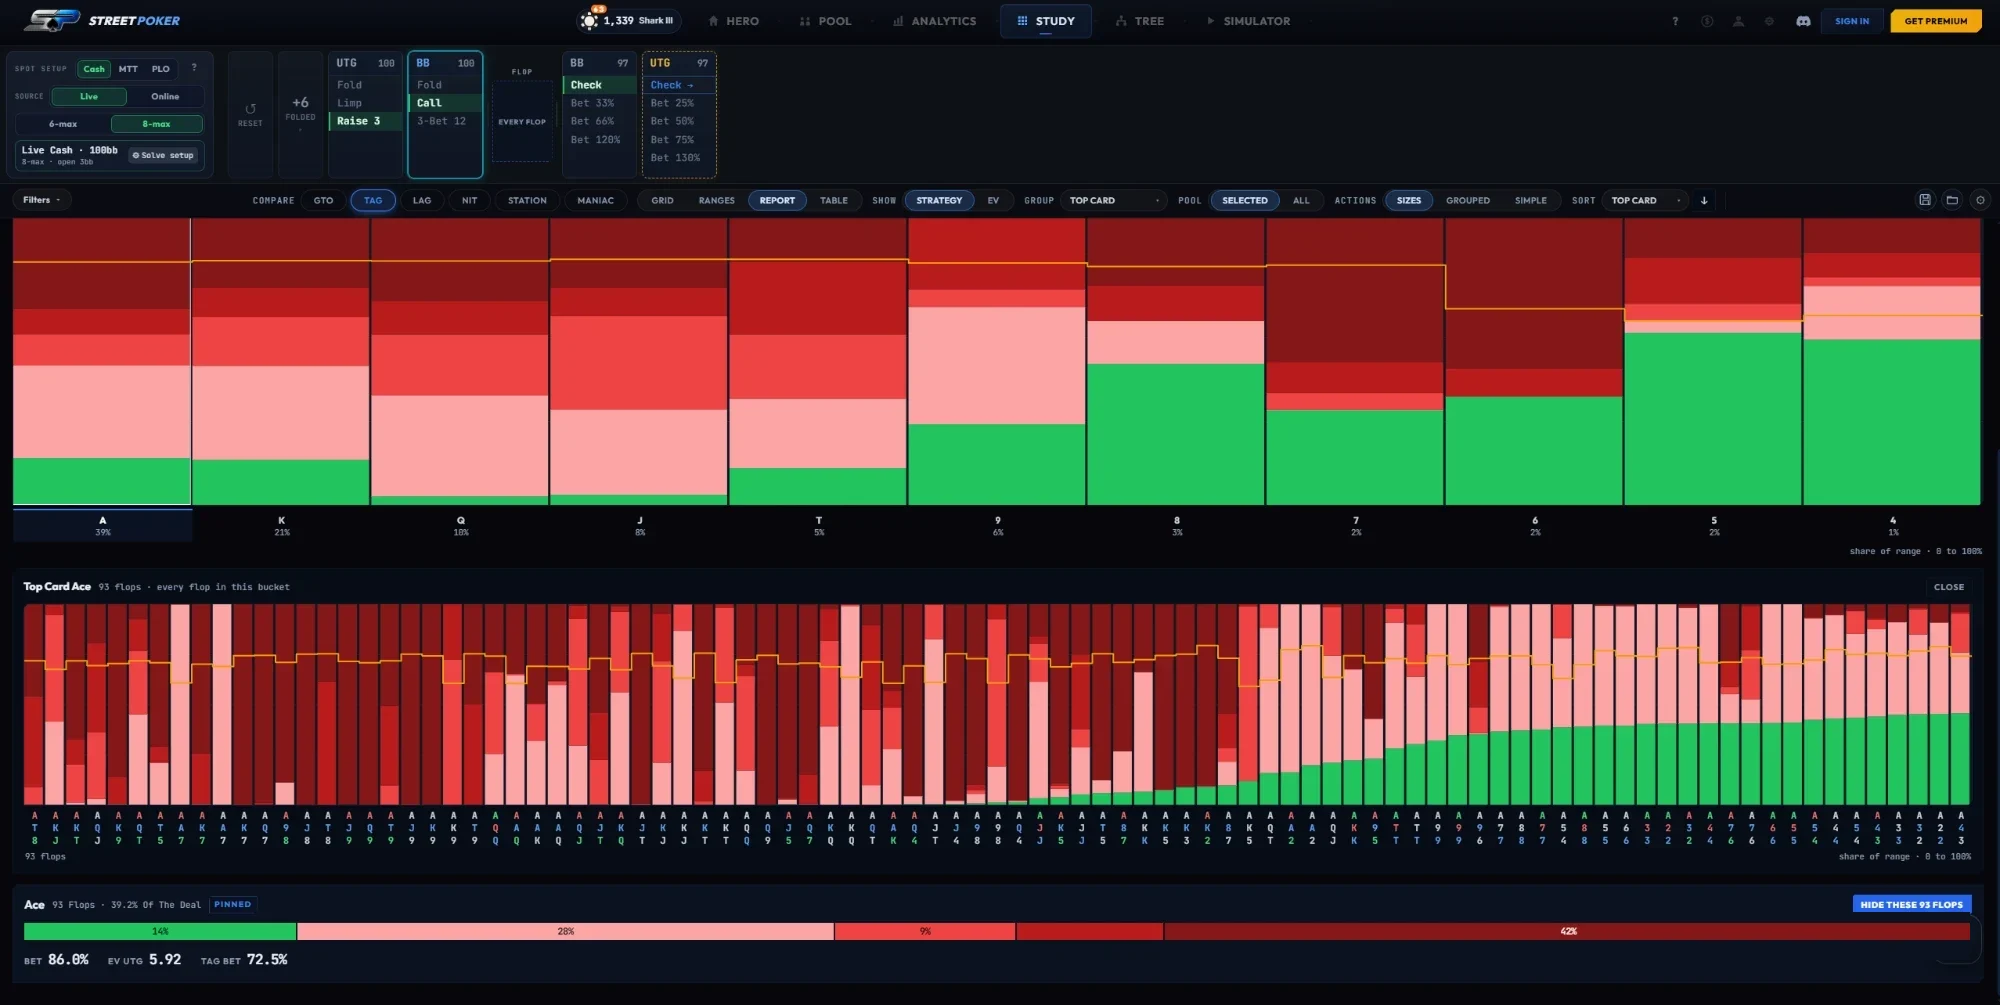Open the help question mark in the top bar
2000x1005 pixels.
coord(1675,21)
